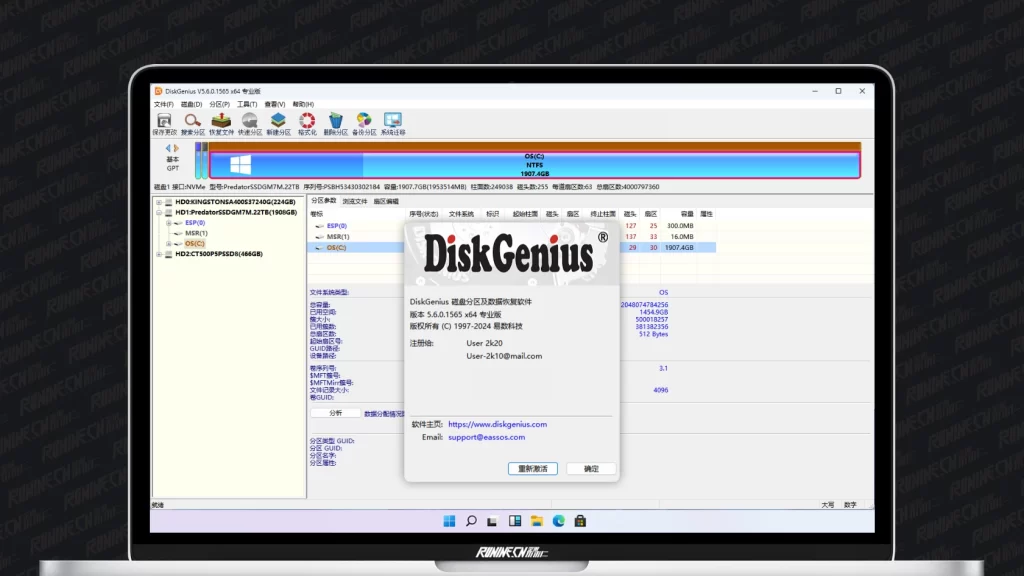The image size is (1024, 576).
Task: Open the Recover Files (恢复文件) tool
Action: [221, 122]
